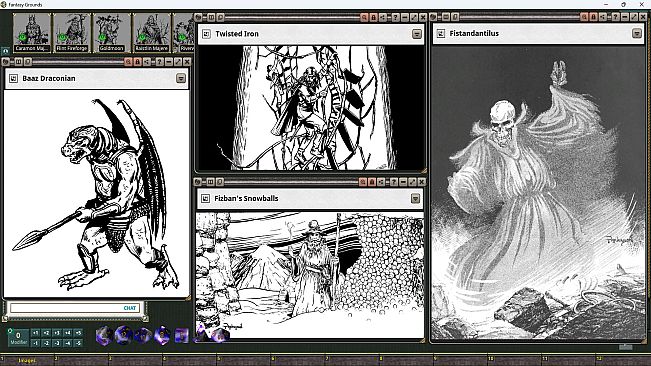Open help icon in Fizban's Snowballs window
This screenshot has width=651, height=366.
pos(393,182)
